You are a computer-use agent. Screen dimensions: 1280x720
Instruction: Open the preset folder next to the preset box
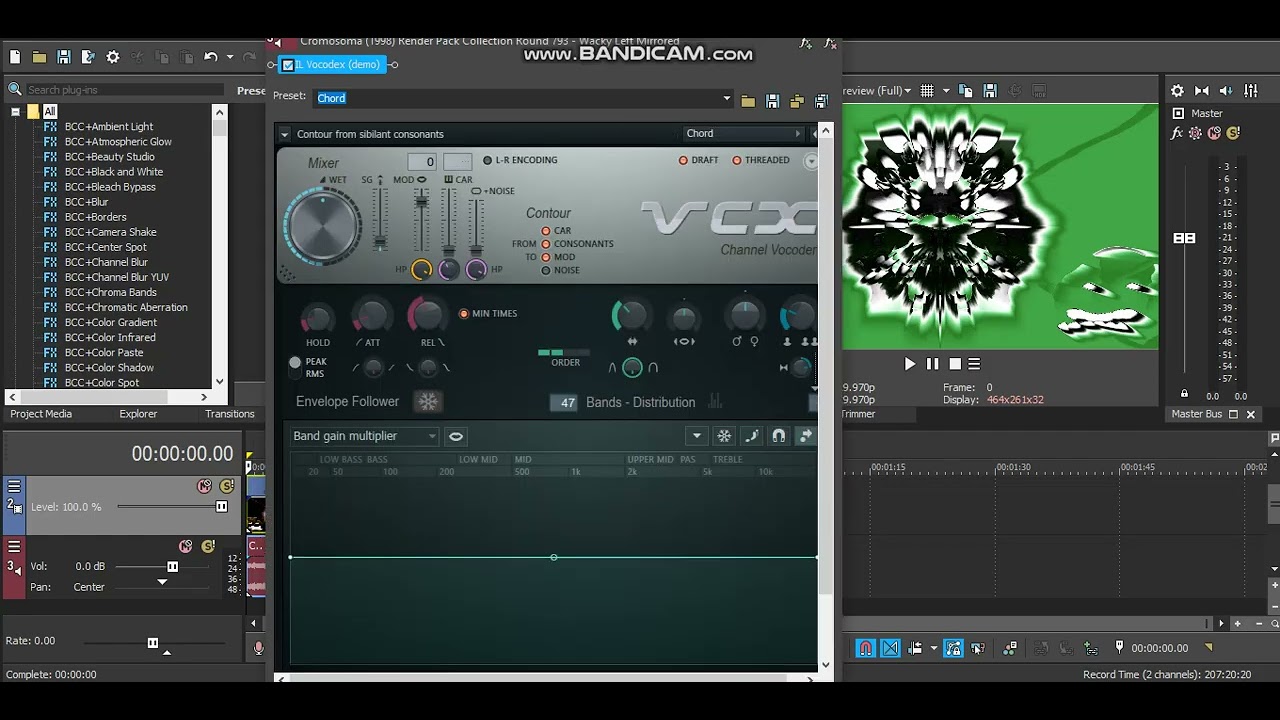748,101
